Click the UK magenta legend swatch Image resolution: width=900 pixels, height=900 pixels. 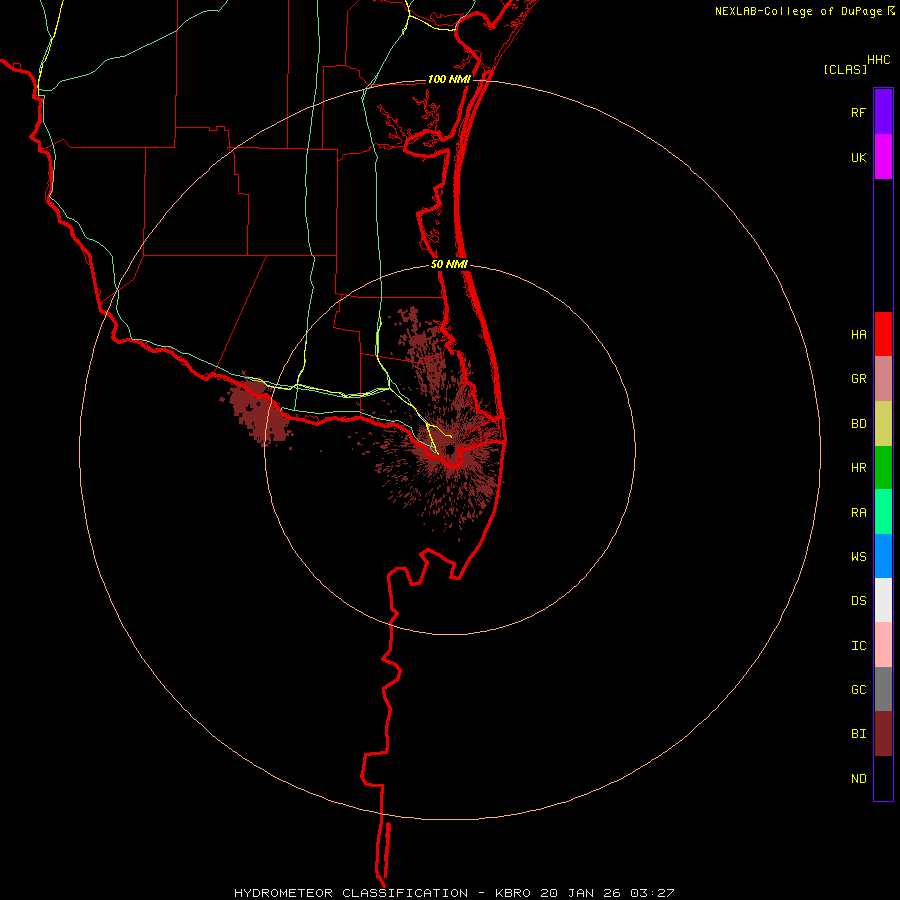[883, 157]
